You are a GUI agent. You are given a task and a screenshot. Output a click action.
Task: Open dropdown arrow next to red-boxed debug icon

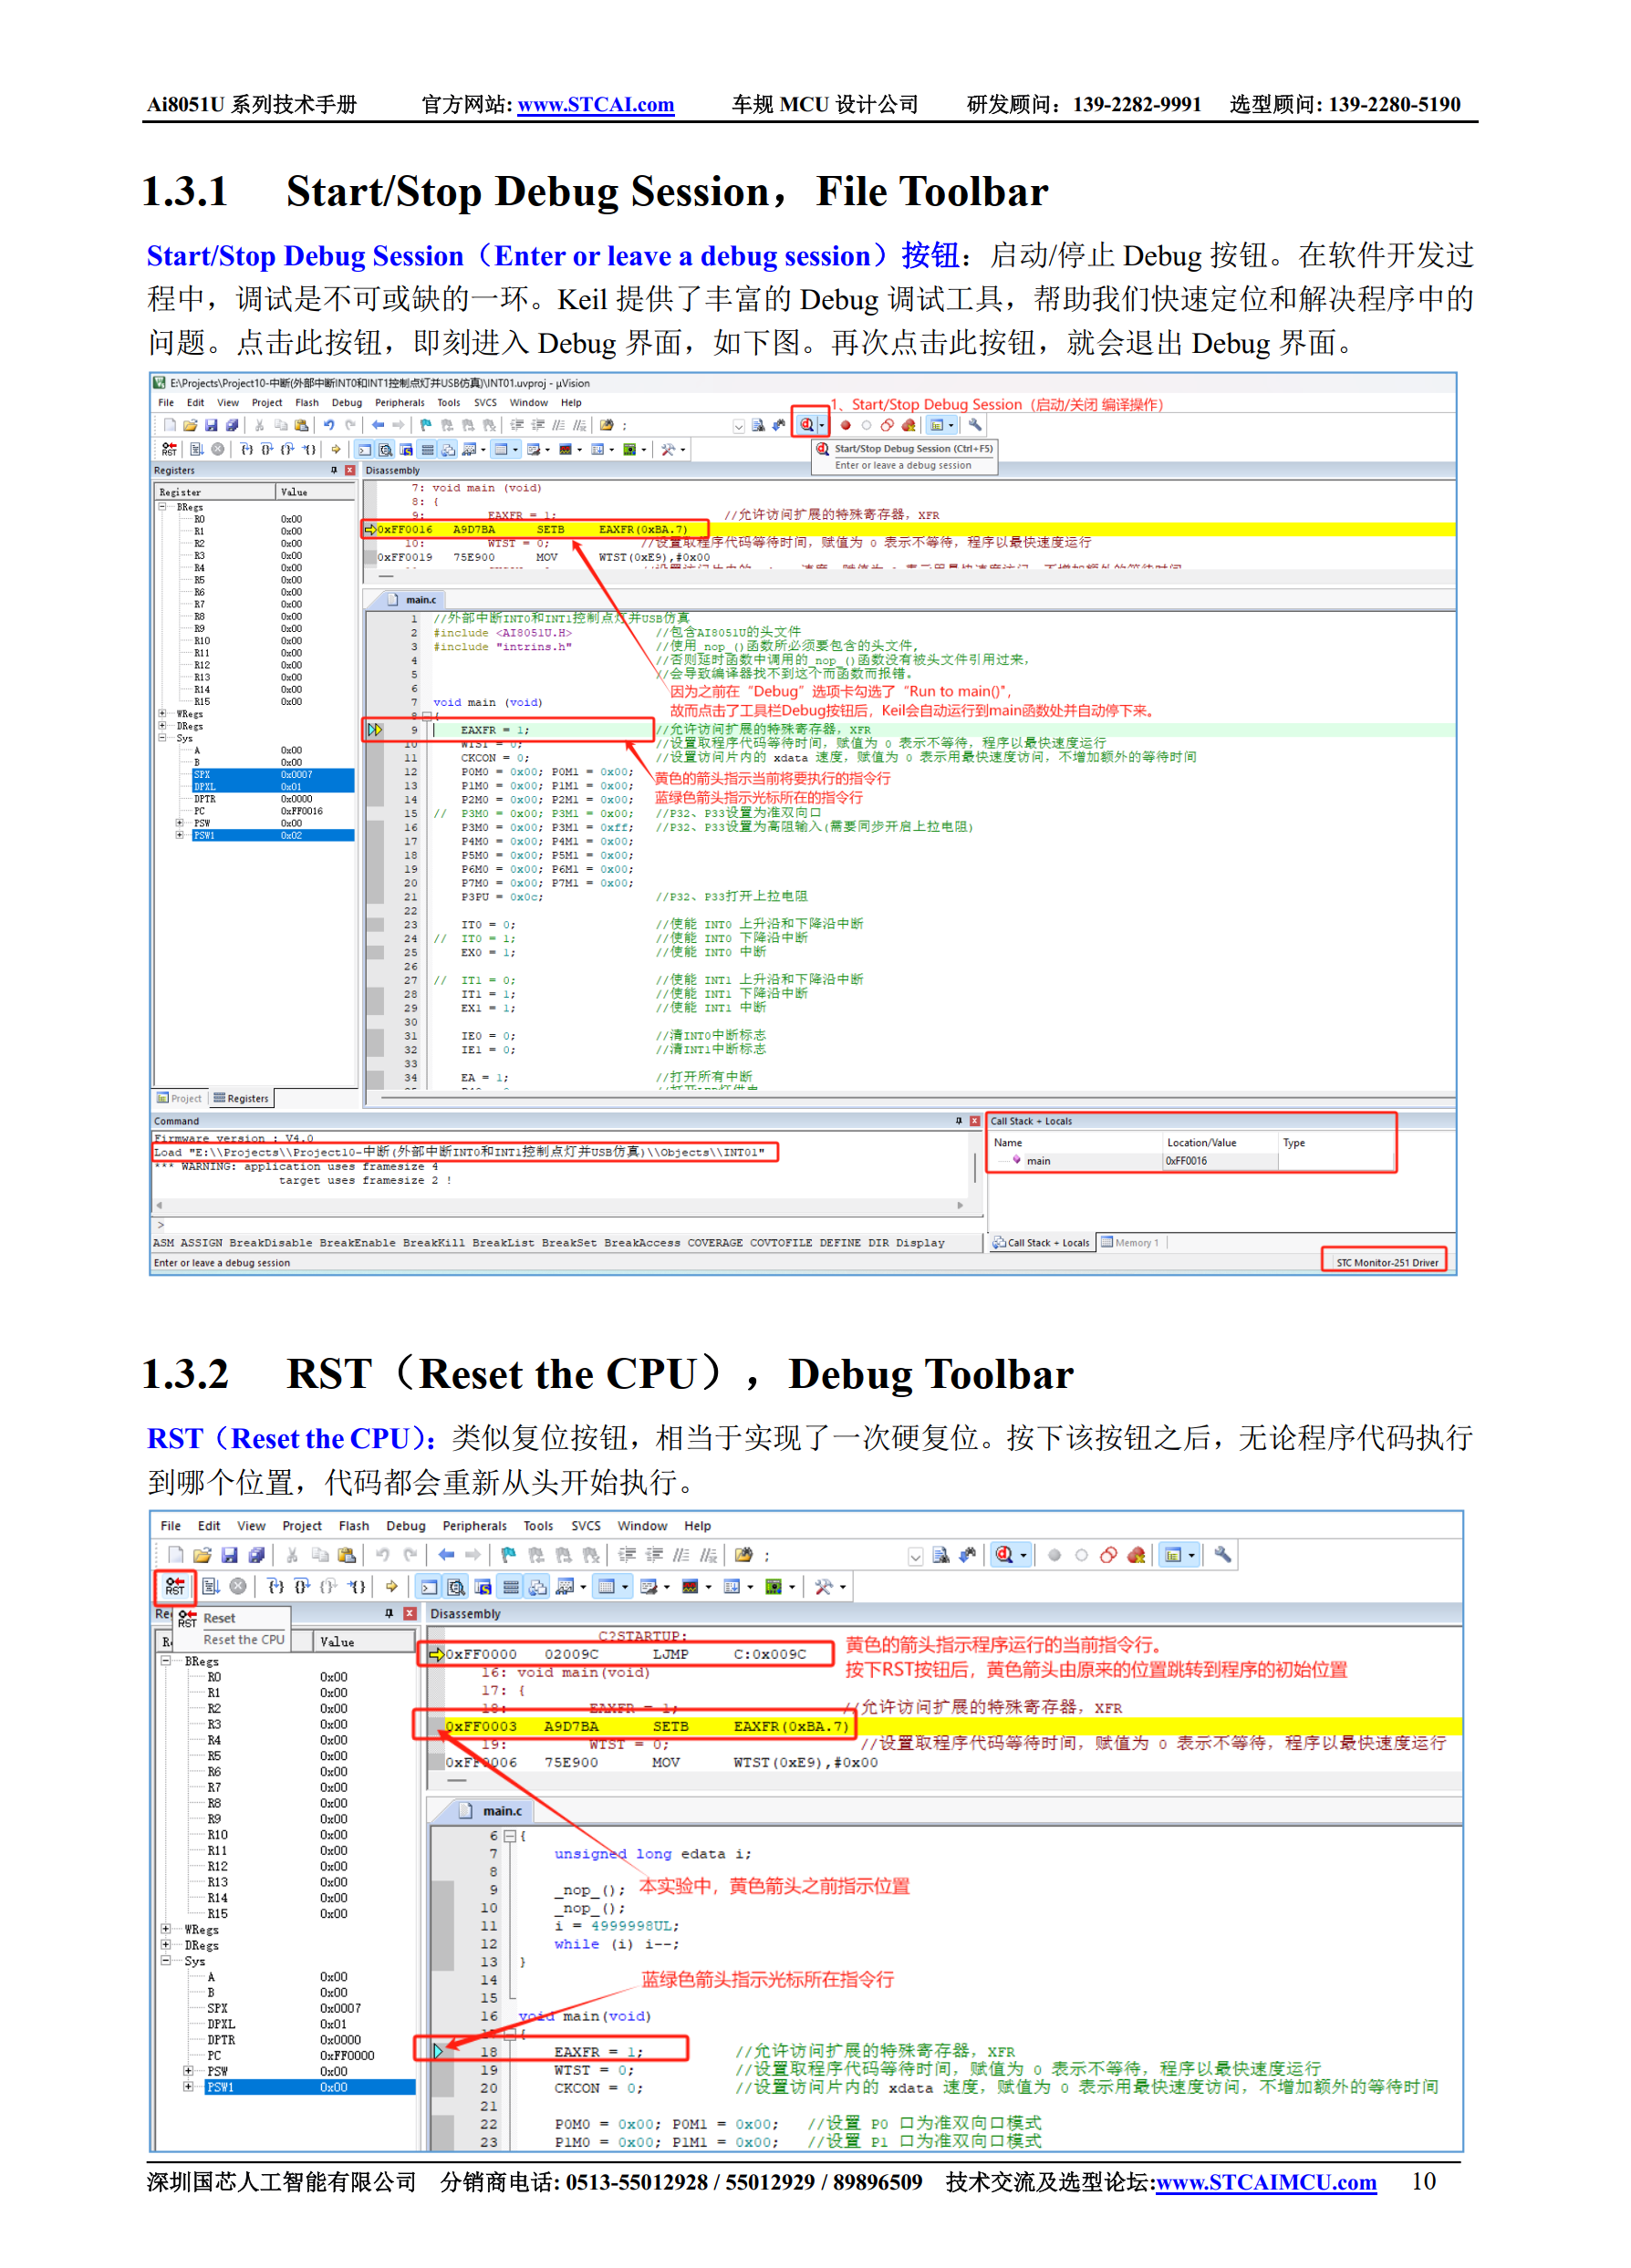point(822,425)
